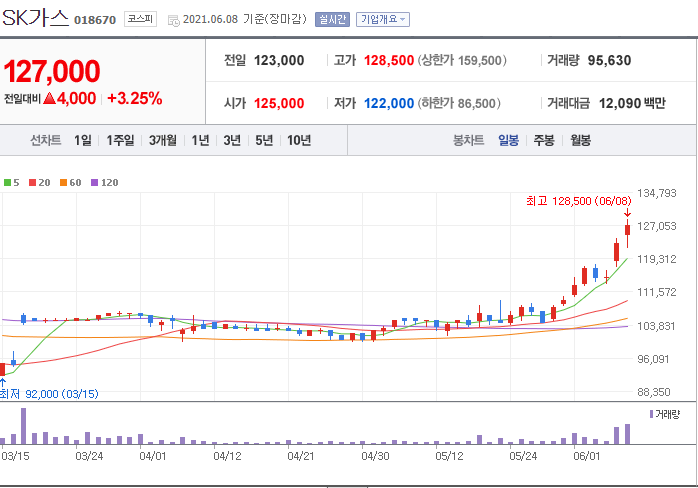Viewport: 698px width, 488px height.
Task: Click the red 20-day moving average swatch
Action: click(x=32, y=183)
